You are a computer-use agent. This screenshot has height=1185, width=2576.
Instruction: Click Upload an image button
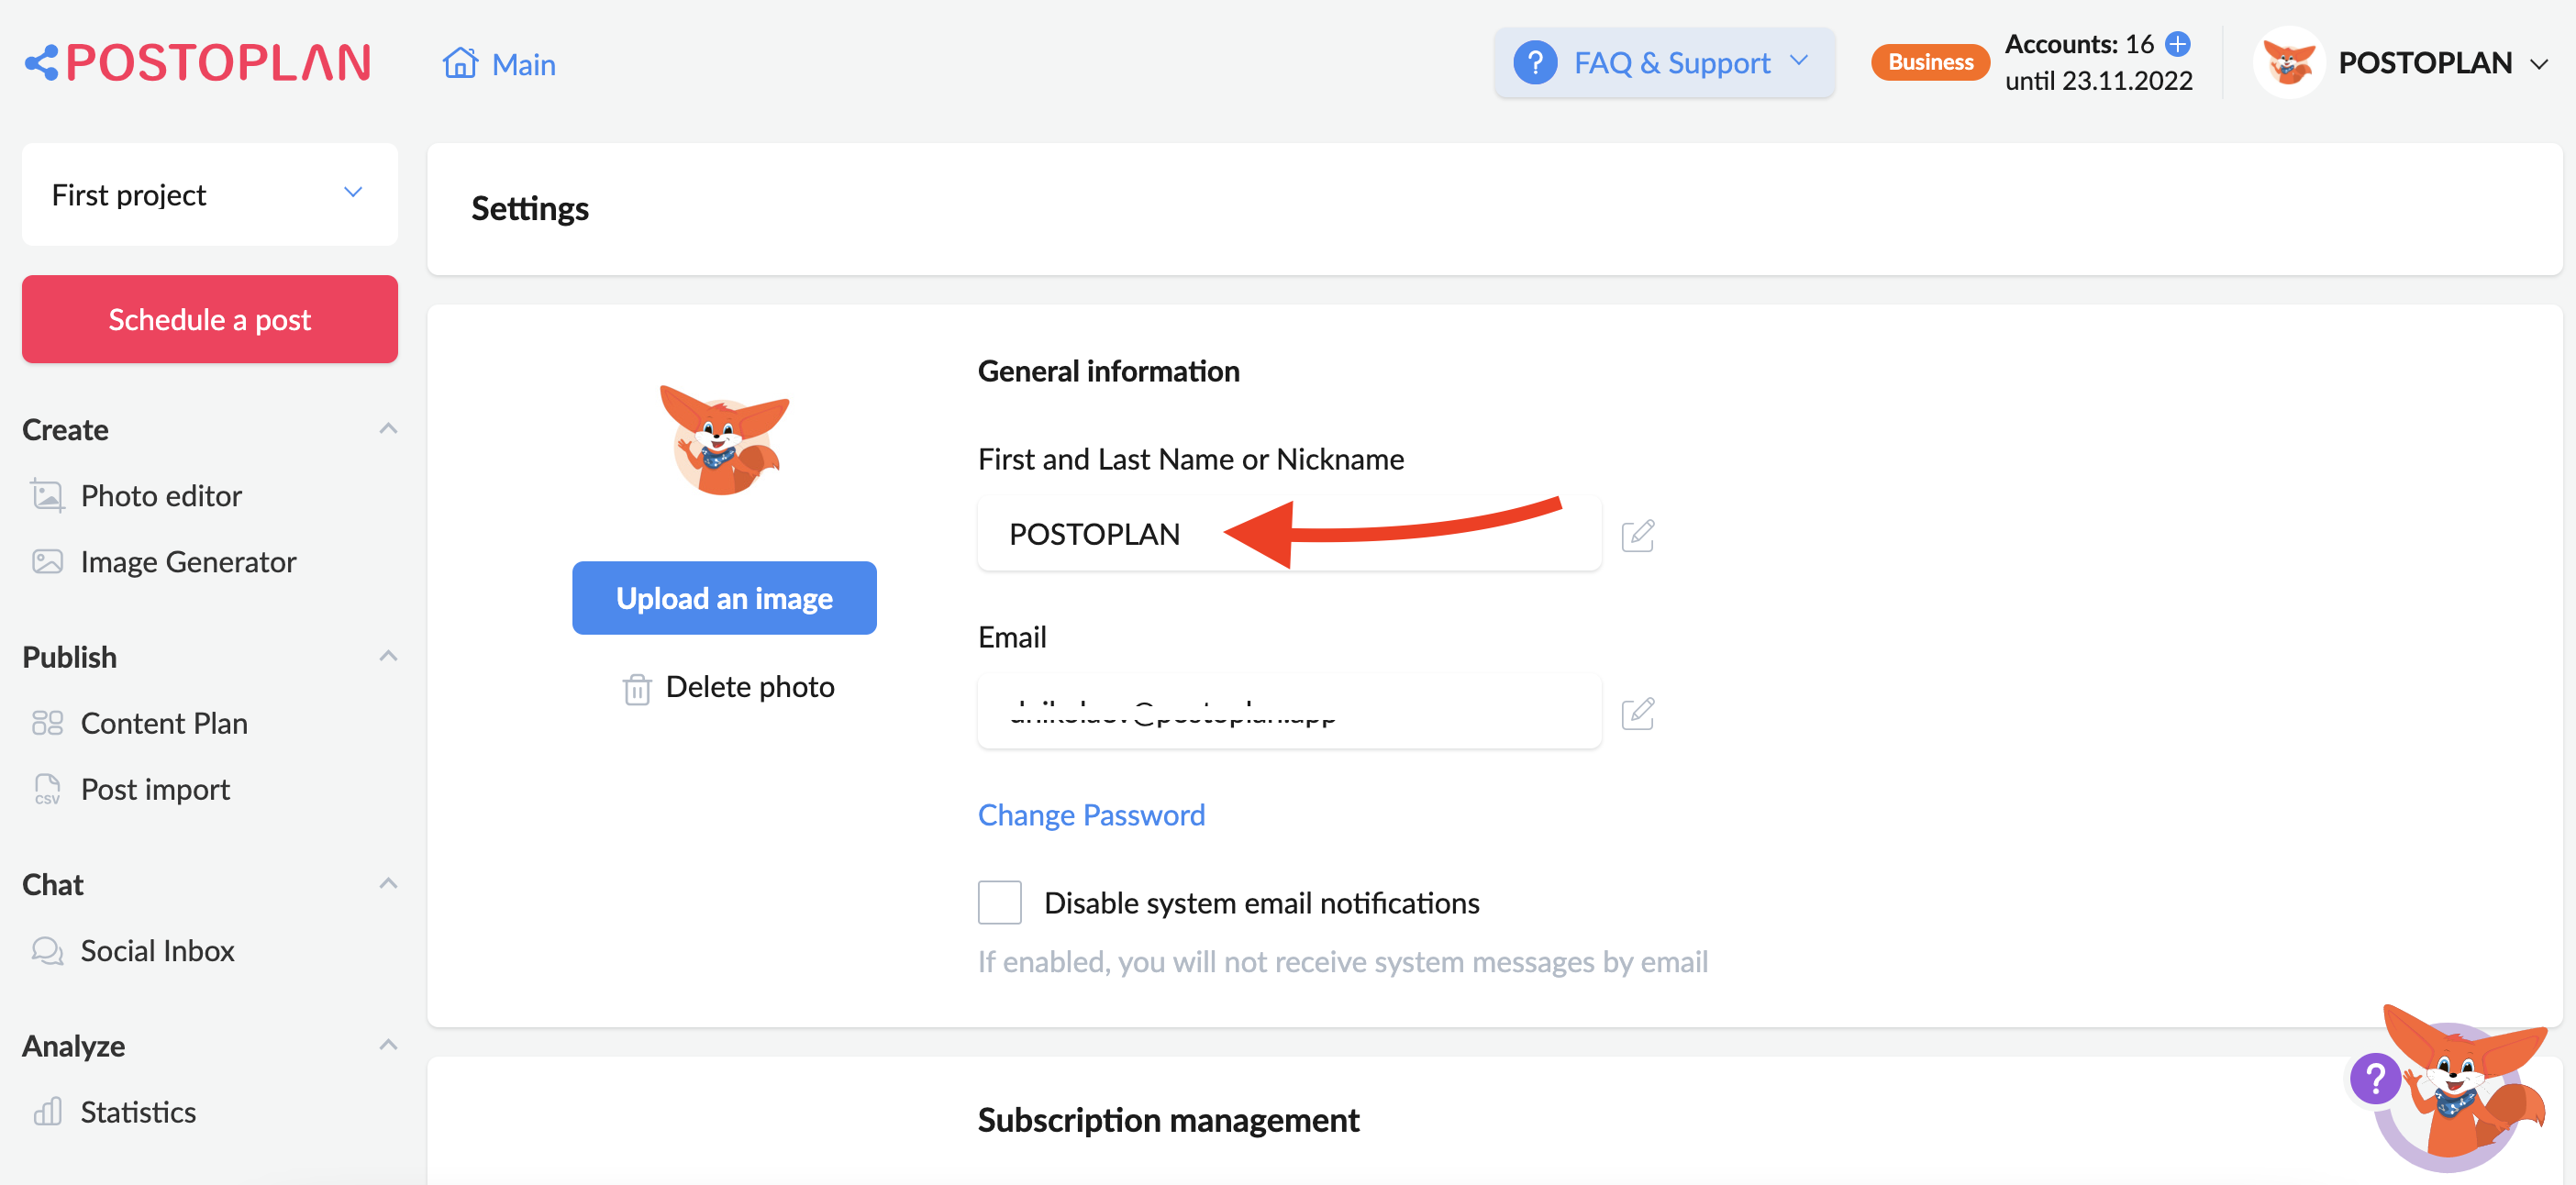(724, 598)
